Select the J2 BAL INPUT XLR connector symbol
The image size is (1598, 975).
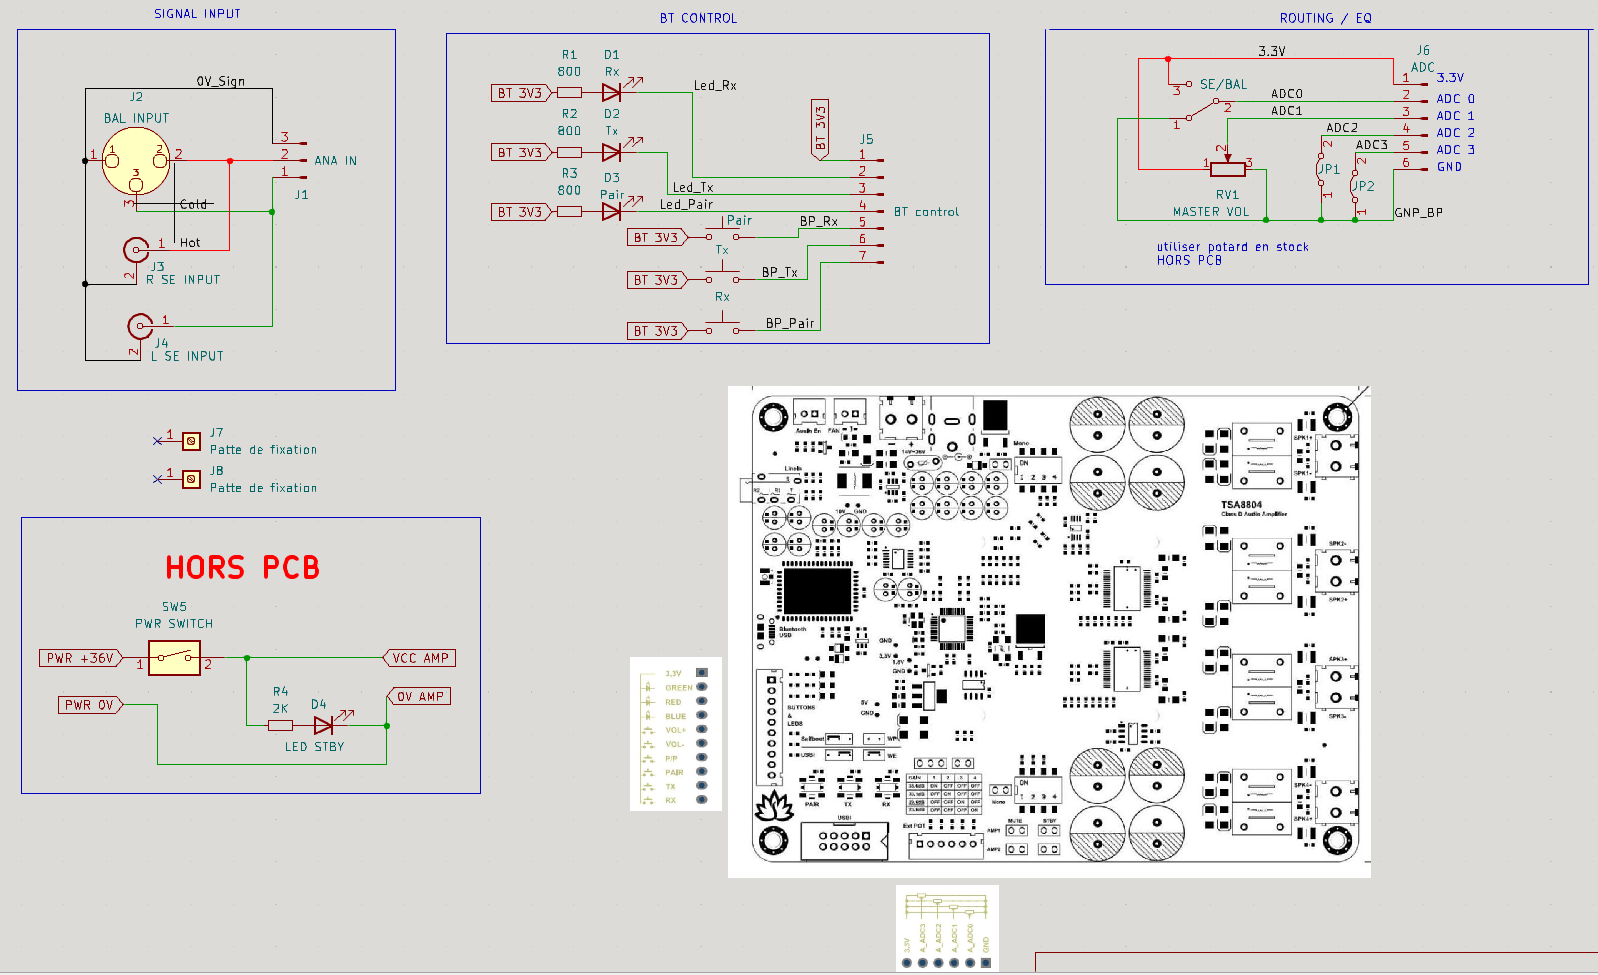[x=136, y=162]
